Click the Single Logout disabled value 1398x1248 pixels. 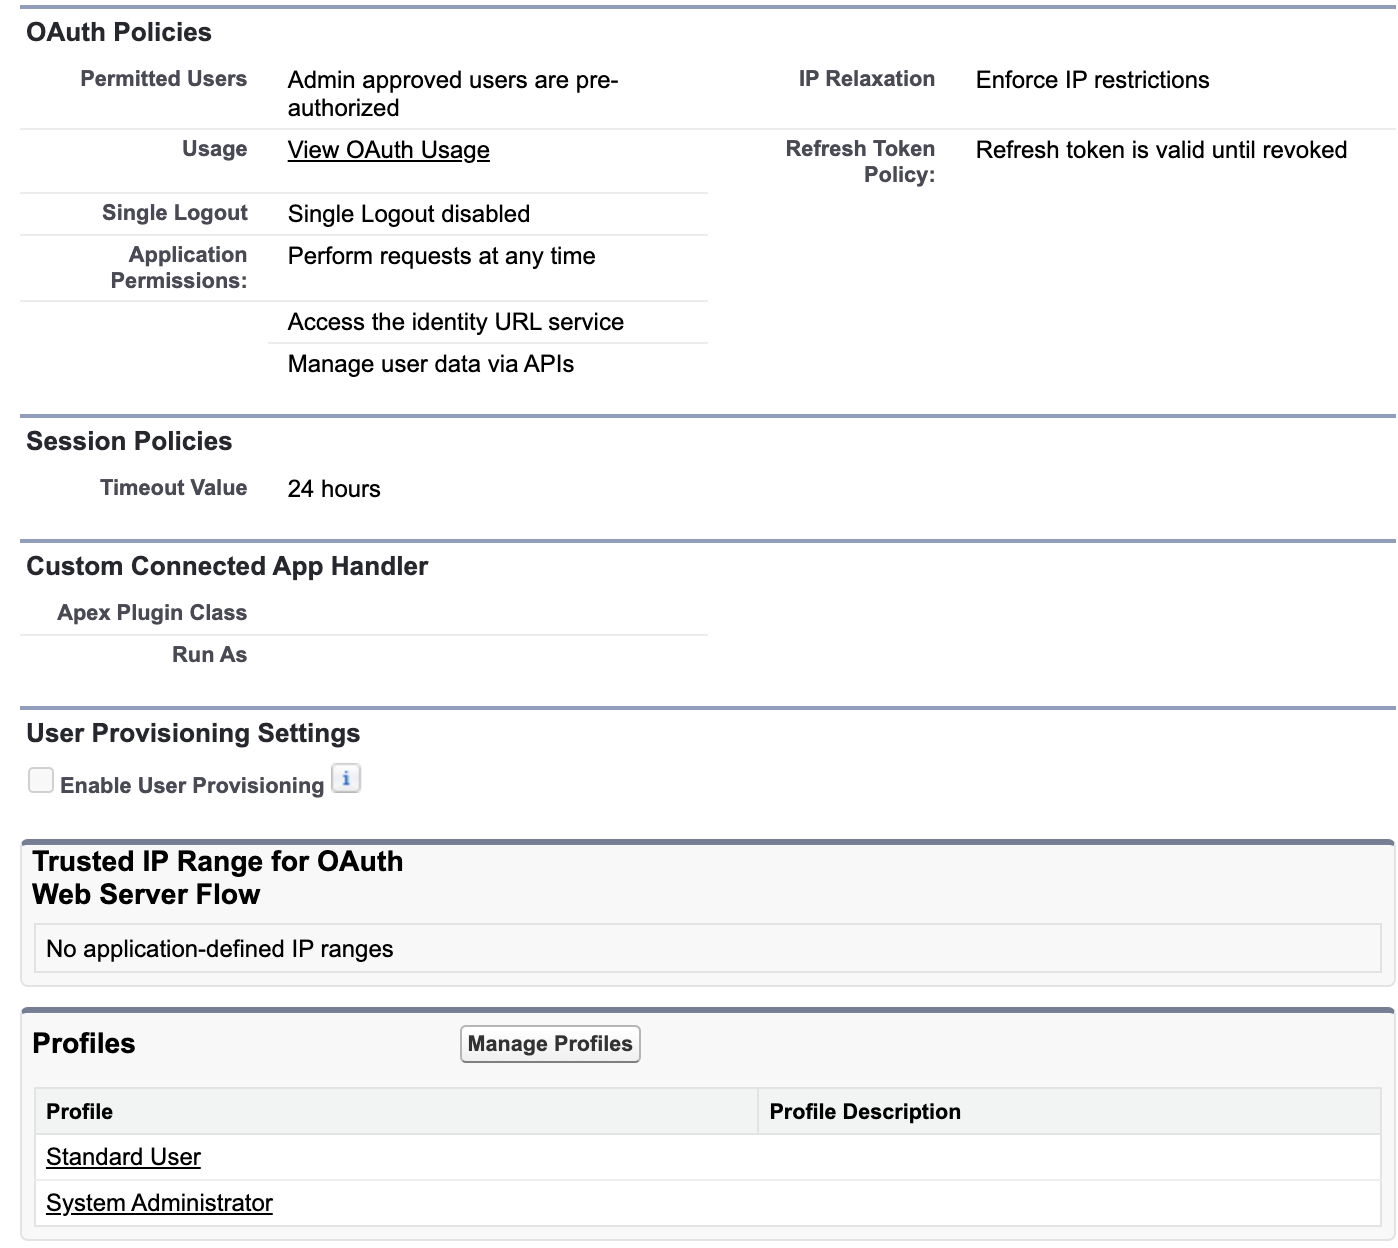[408, 213]
